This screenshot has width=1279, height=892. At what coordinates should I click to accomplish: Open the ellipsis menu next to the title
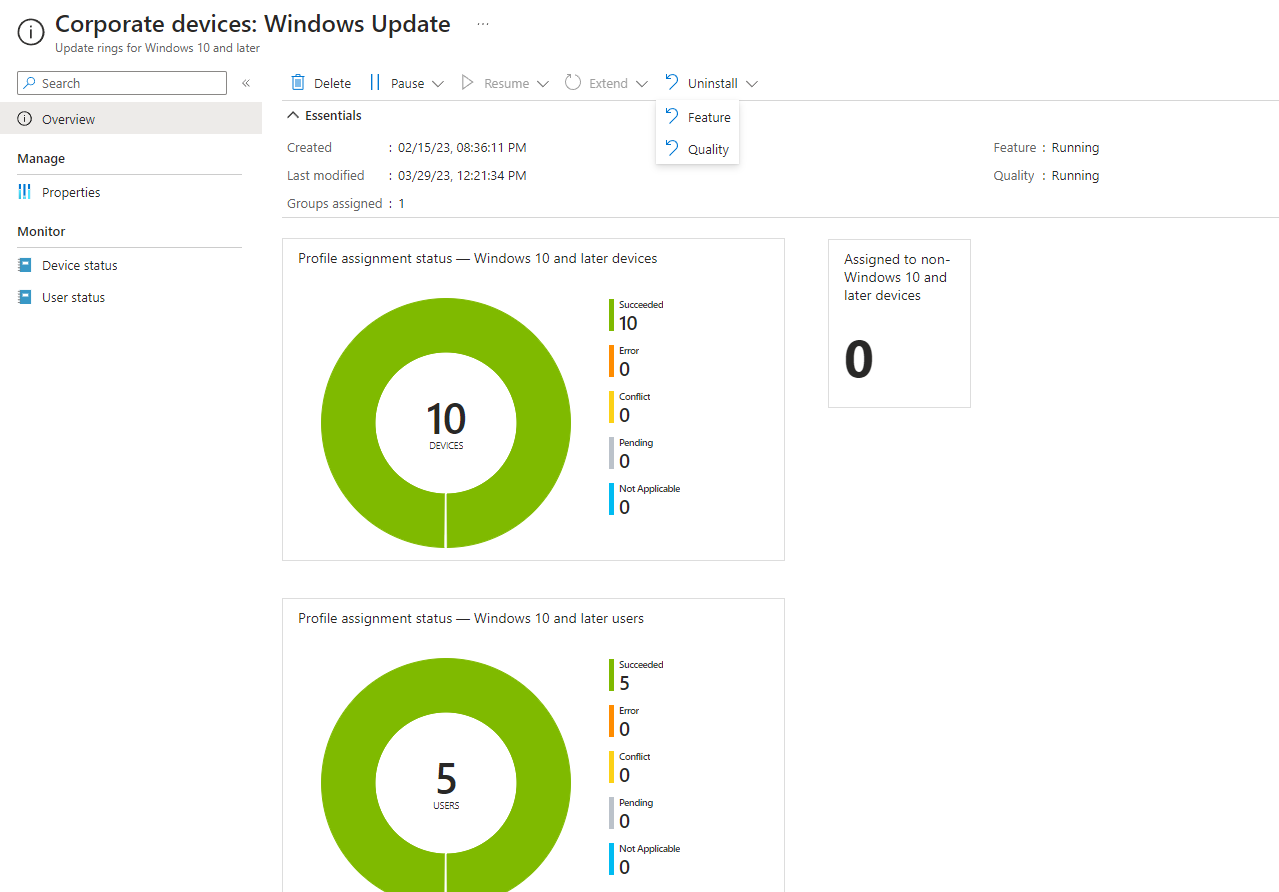tap(483, 24)
